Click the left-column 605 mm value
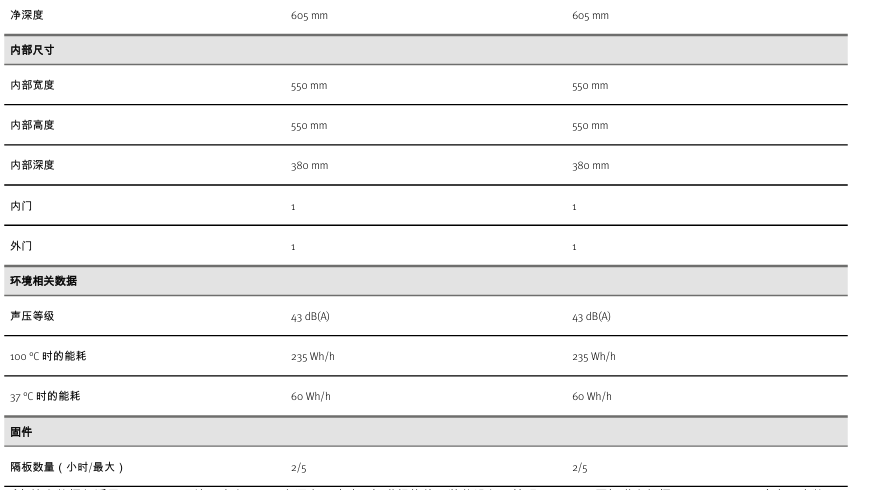 tap(309, 16)
